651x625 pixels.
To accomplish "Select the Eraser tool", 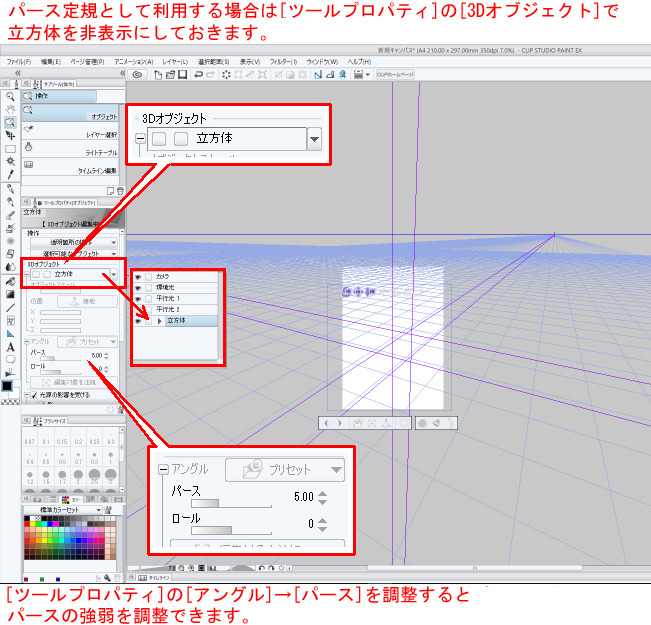I will [10, 254].
